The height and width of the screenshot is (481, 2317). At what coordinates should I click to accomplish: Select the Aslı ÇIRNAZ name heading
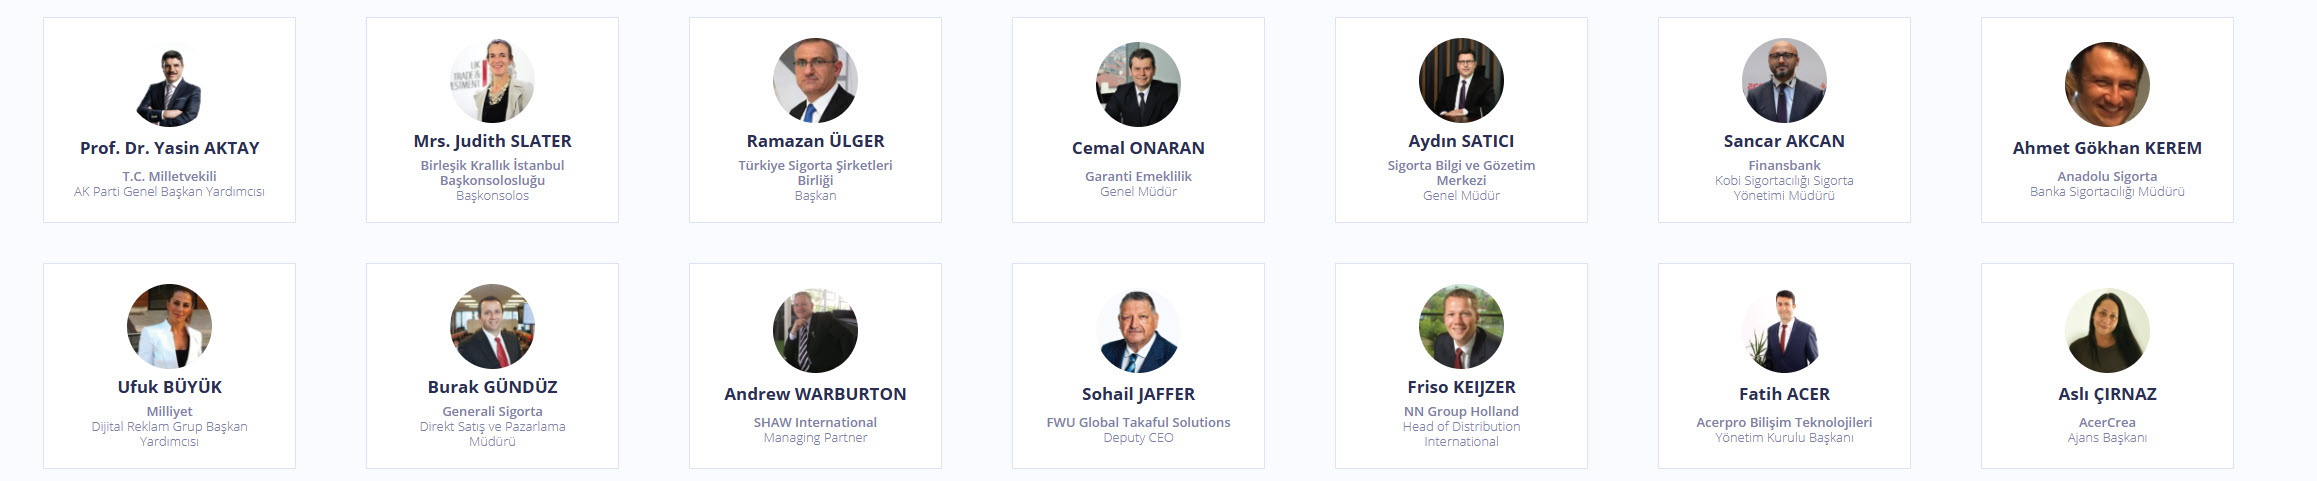coord(2107,394)
